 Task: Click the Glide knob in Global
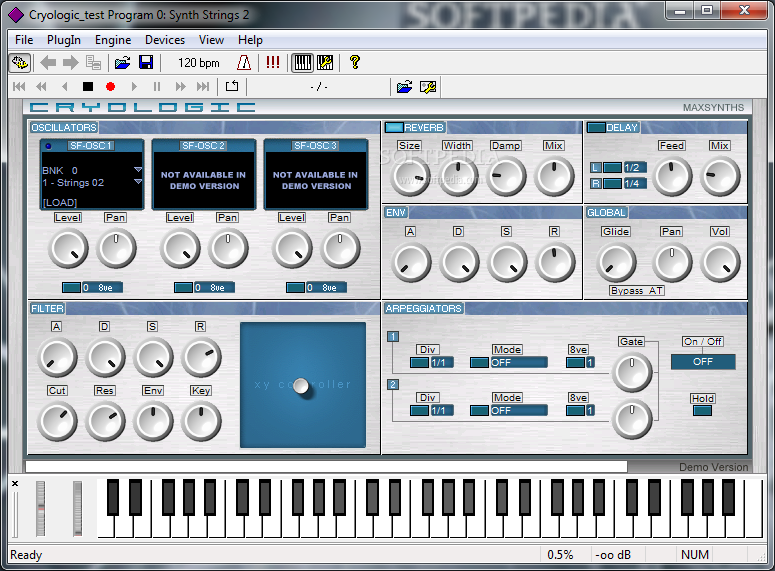coord(616,262)
